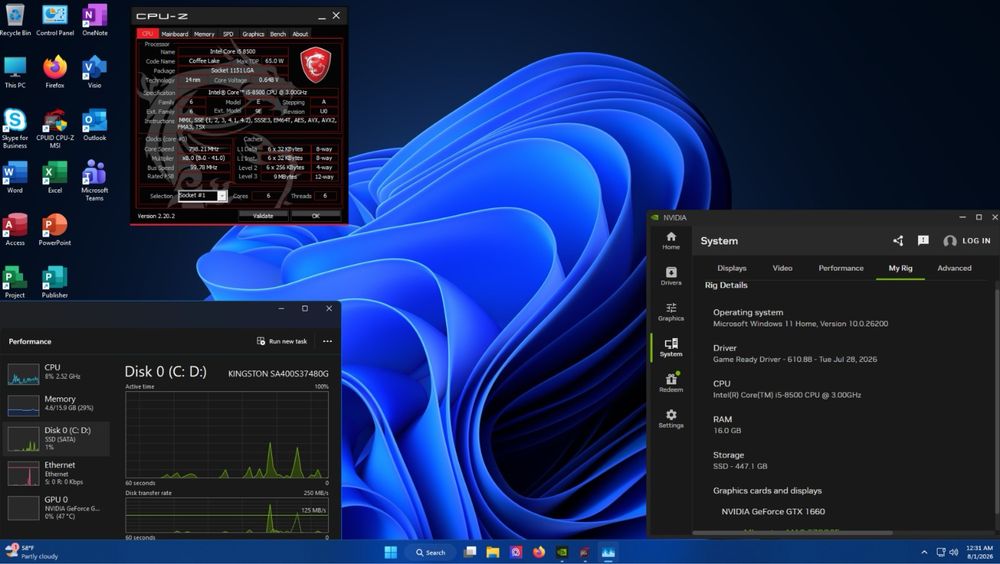This screenshot has height=564, width=1000.
Task: Open the three-dot more menu in Task Manager
Action: [327, 341]
